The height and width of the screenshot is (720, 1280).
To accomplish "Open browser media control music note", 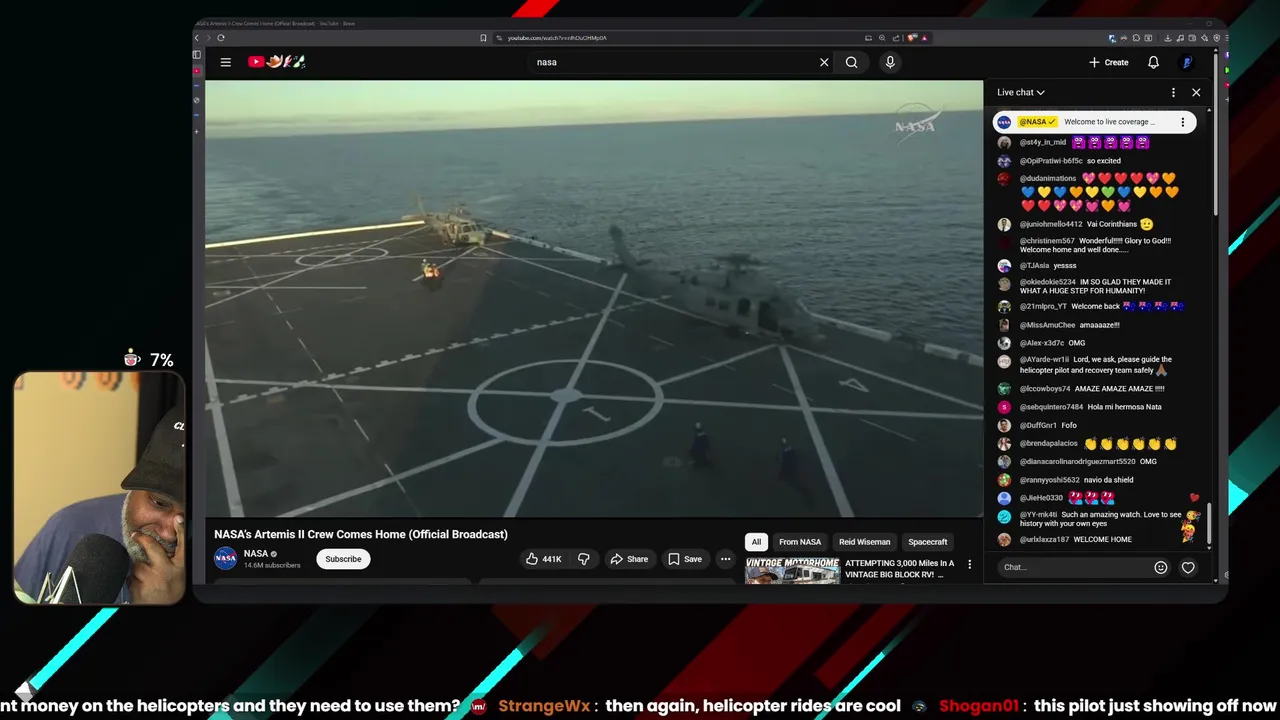I will pos(1180,38).
